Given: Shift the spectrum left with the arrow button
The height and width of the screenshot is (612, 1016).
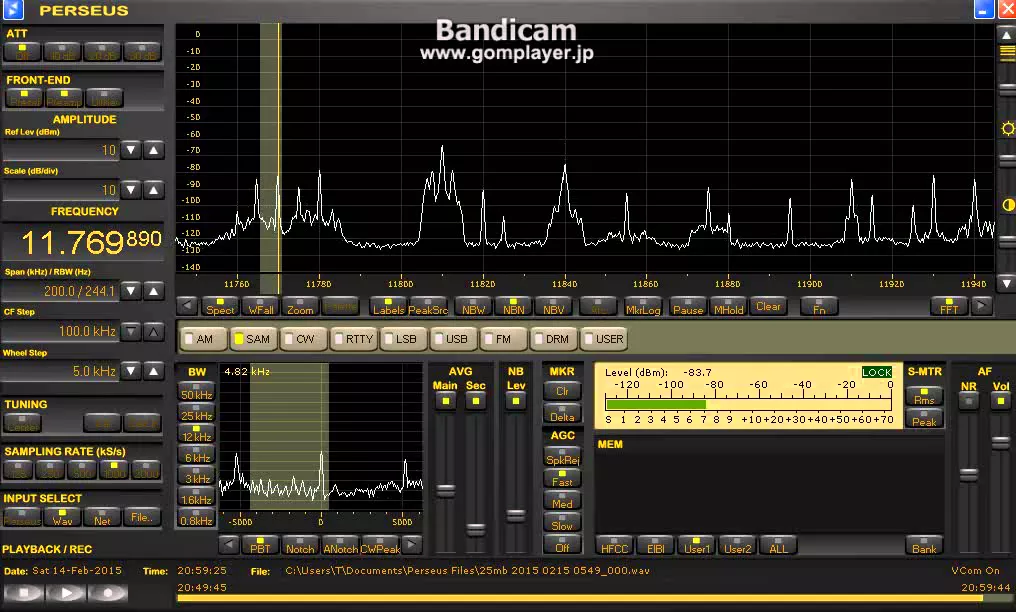Looking at the screenshot, I should point(187,306).
